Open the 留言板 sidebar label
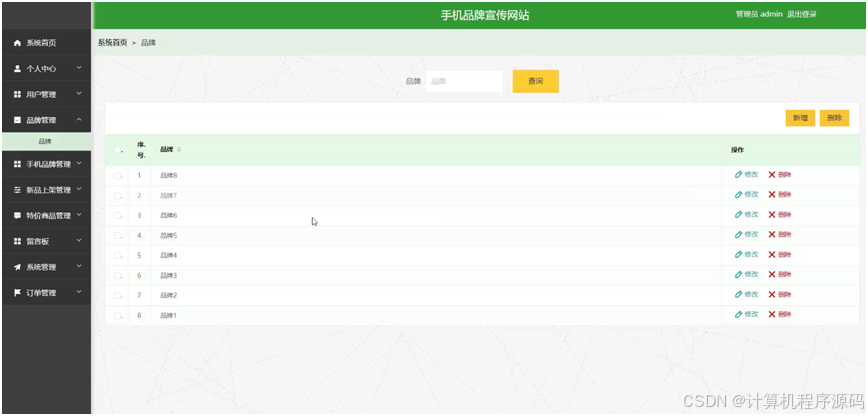 [37, 242]
